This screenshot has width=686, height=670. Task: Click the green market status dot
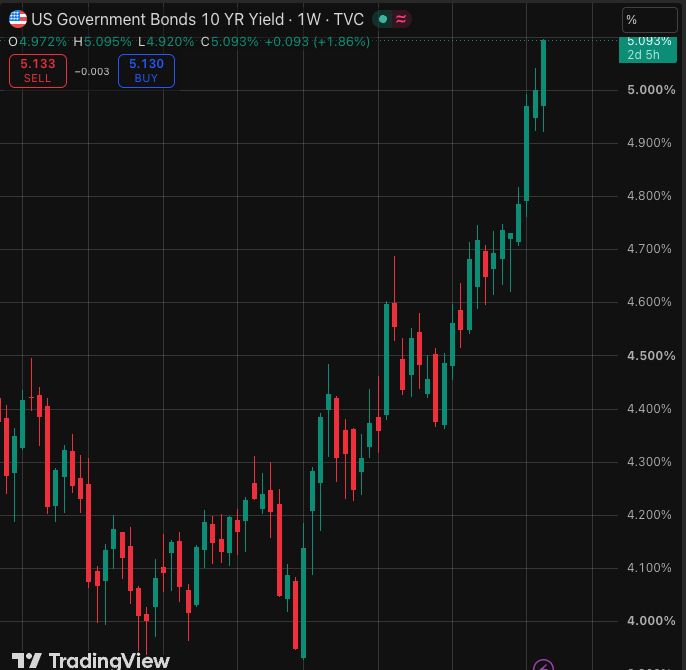(x=383, y=19)
